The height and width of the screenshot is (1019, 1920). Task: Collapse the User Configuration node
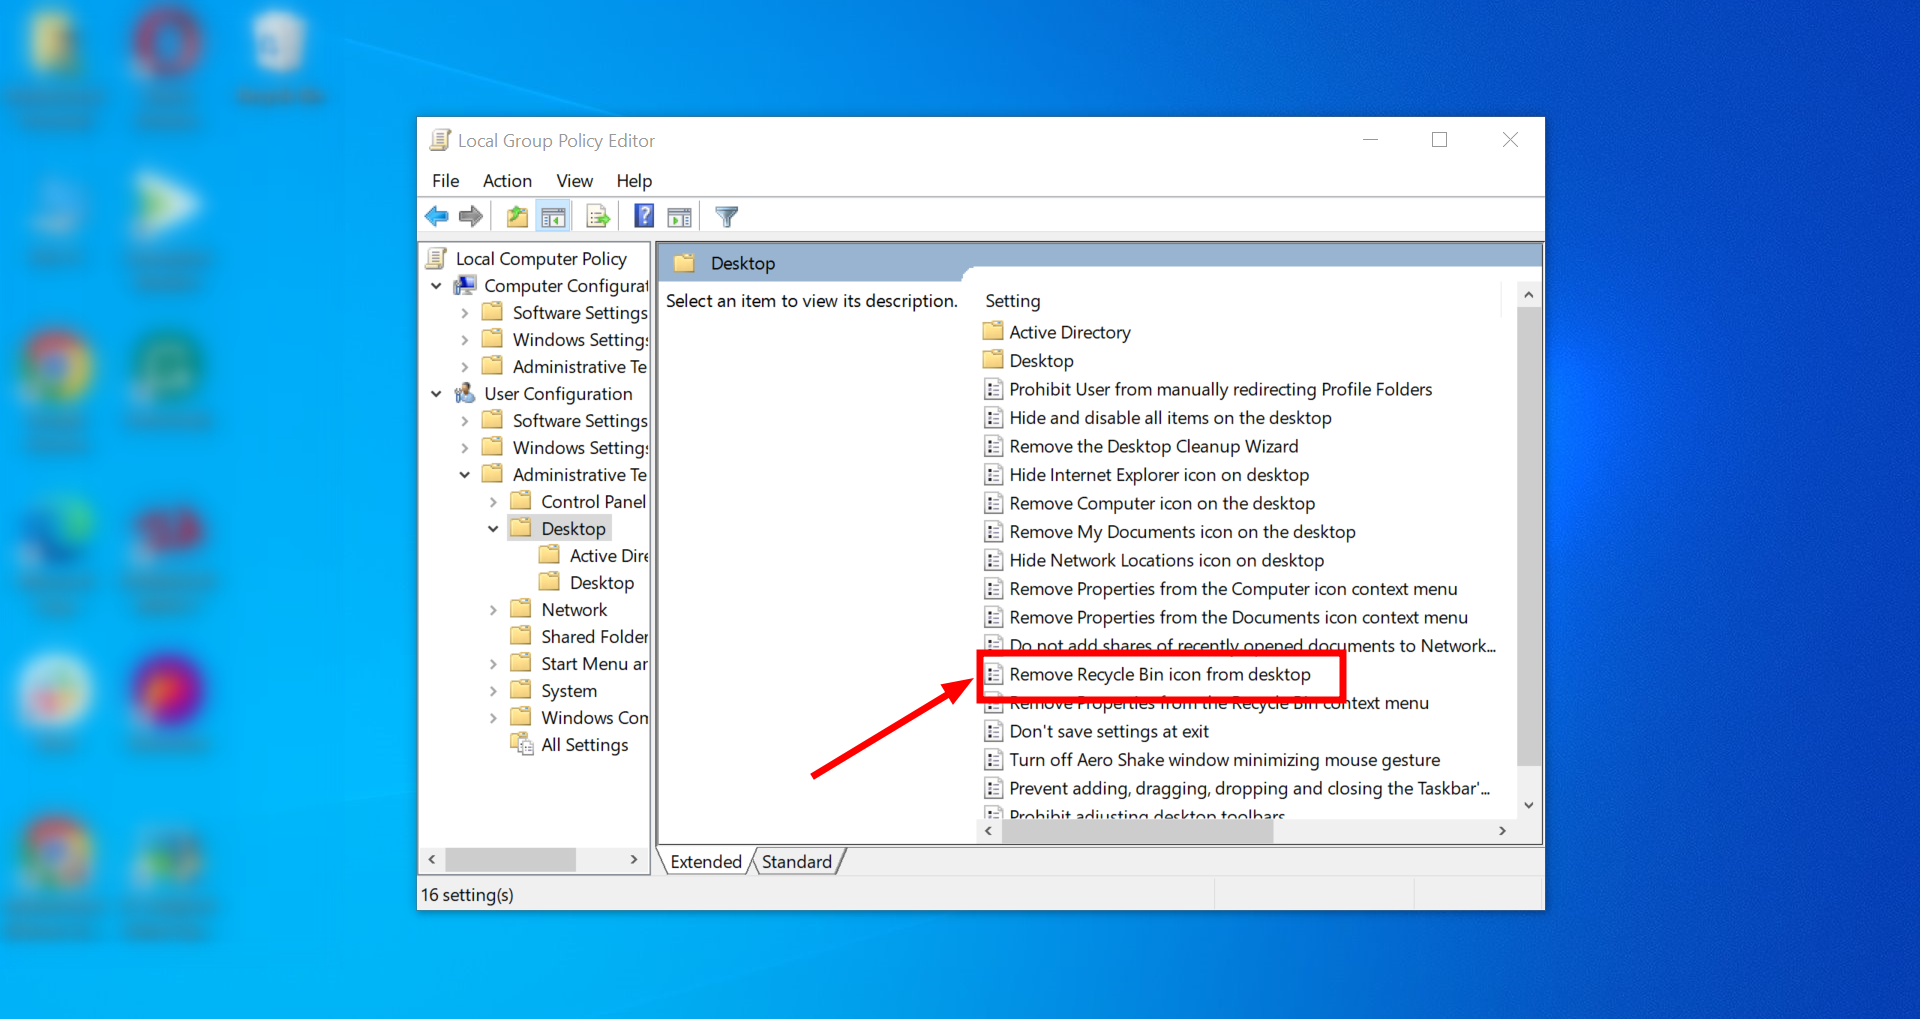[x=436, y=393]
